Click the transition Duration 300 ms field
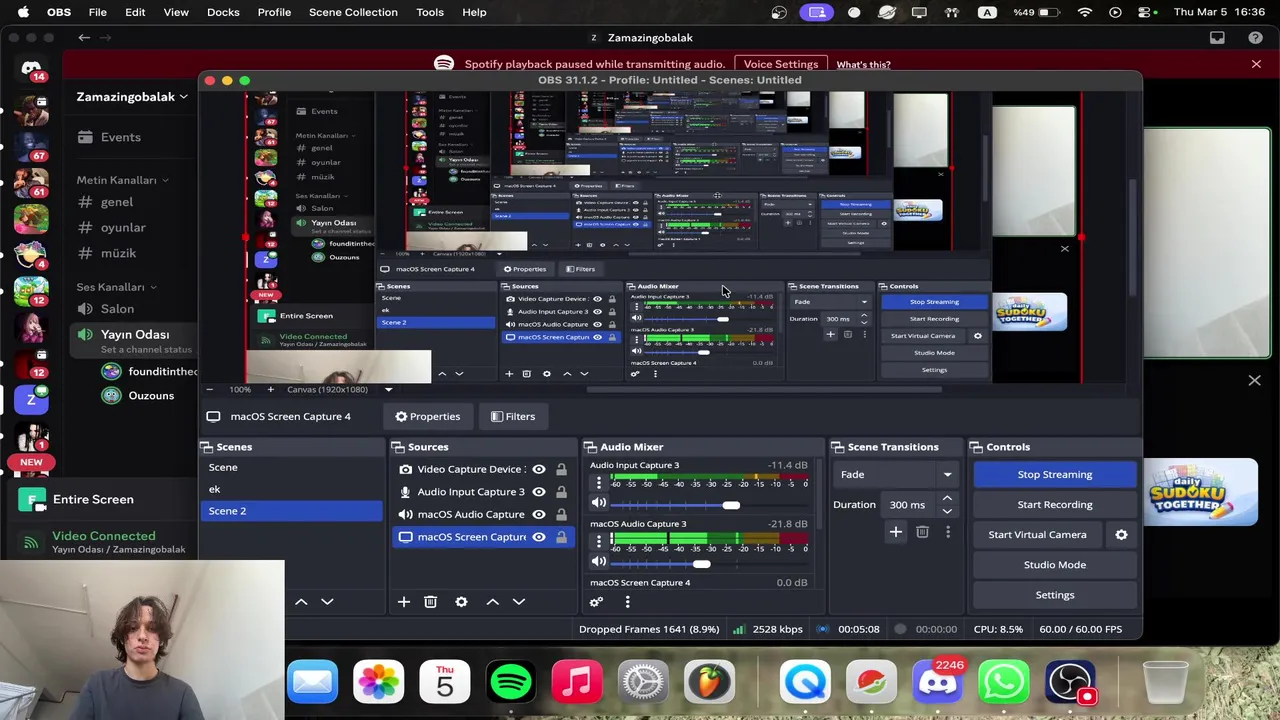1280x720 pixels. (910, 505)
